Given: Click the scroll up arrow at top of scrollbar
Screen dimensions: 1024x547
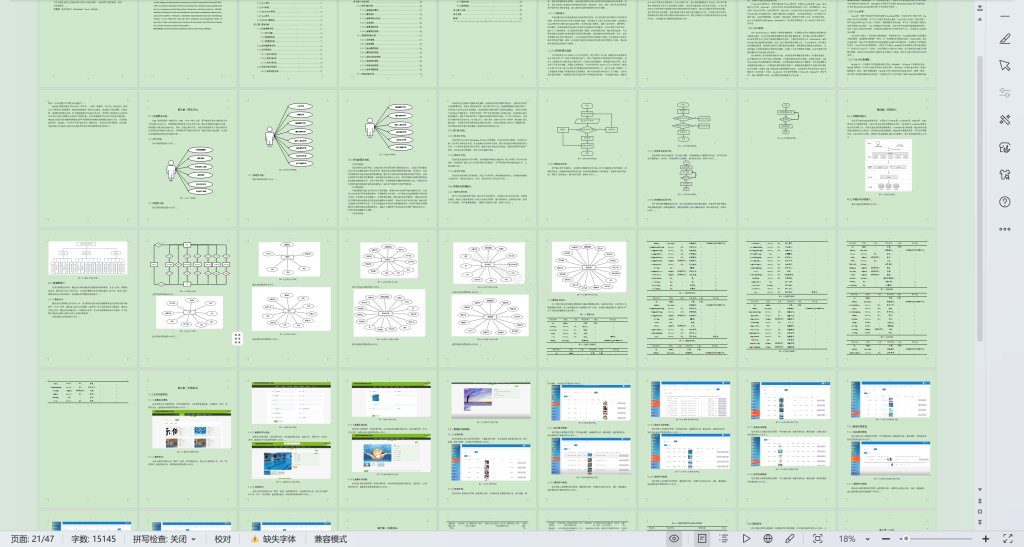Looking at the screenshot, I should 980,20.
